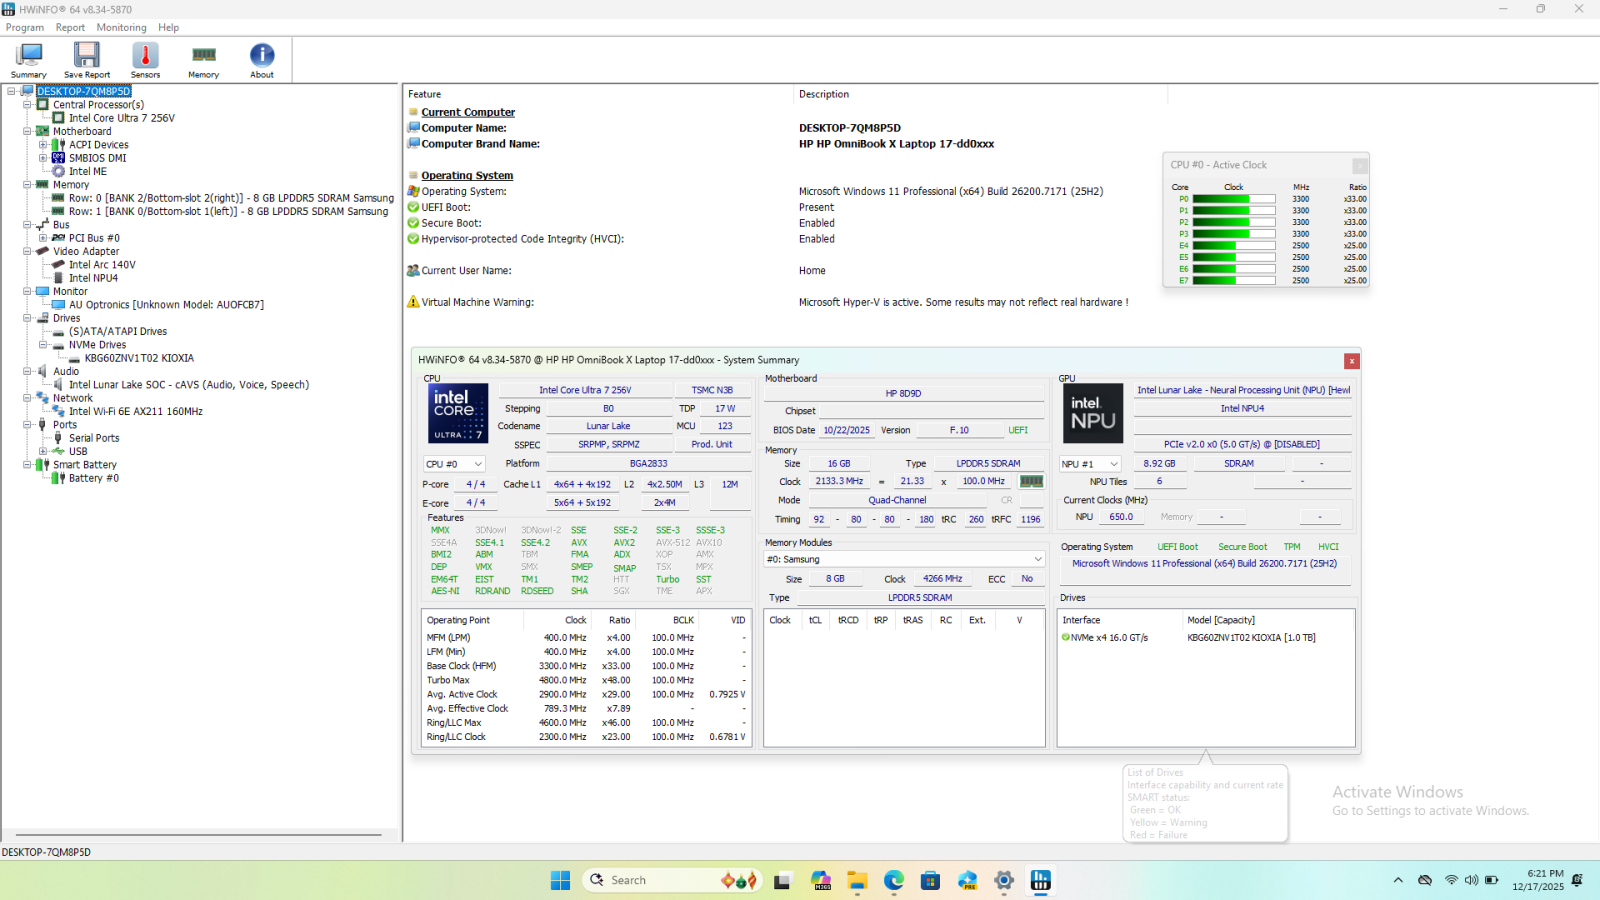The width and height of the screenshot is (1600, 900).
Task: Click the green memory chip icon beside 100.0 MHz
Action: tap(1031, 481)
